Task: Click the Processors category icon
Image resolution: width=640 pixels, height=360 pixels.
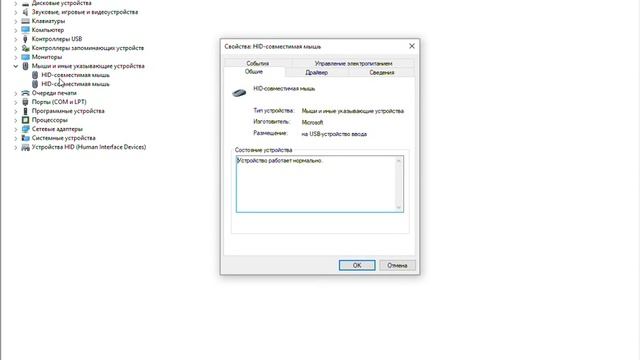Action: [25, 120]
